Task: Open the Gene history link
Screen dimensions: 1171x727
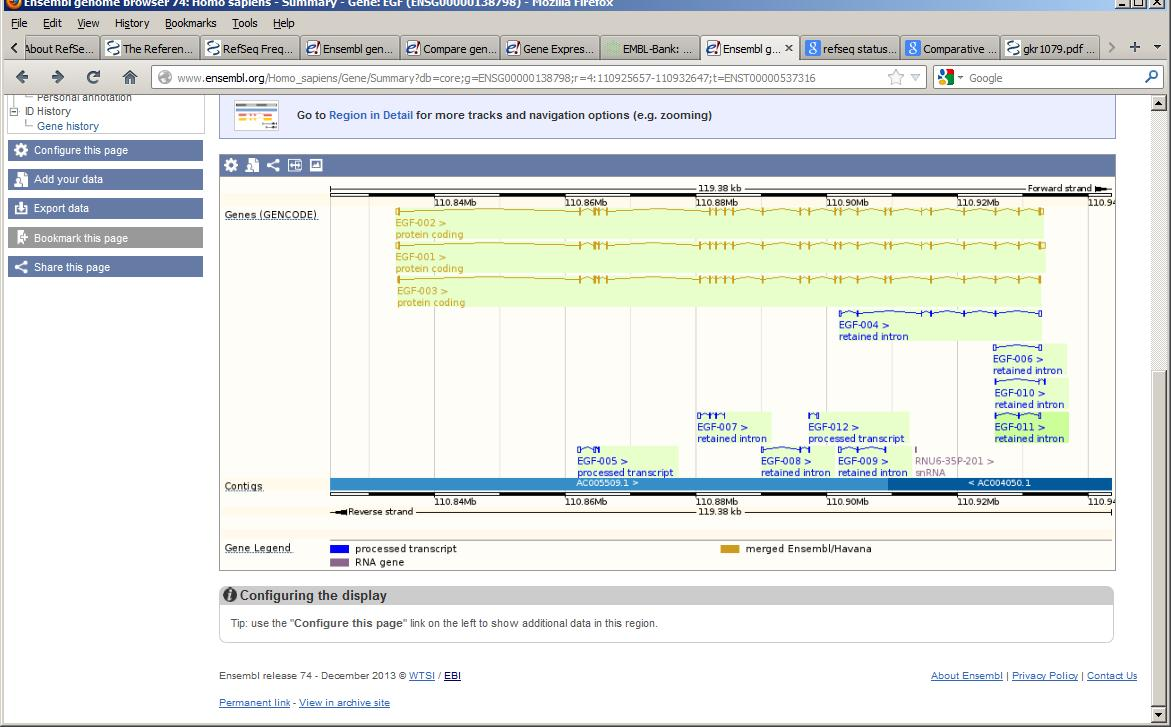Action: (x=68, y=126)
